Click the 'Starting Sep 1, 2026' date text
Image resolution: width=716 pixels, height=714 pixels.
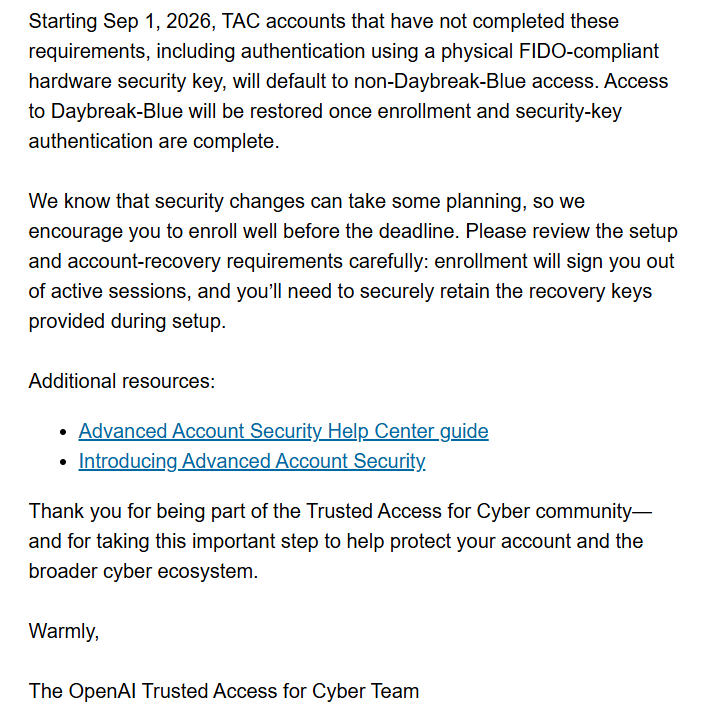tap(120, 21)
